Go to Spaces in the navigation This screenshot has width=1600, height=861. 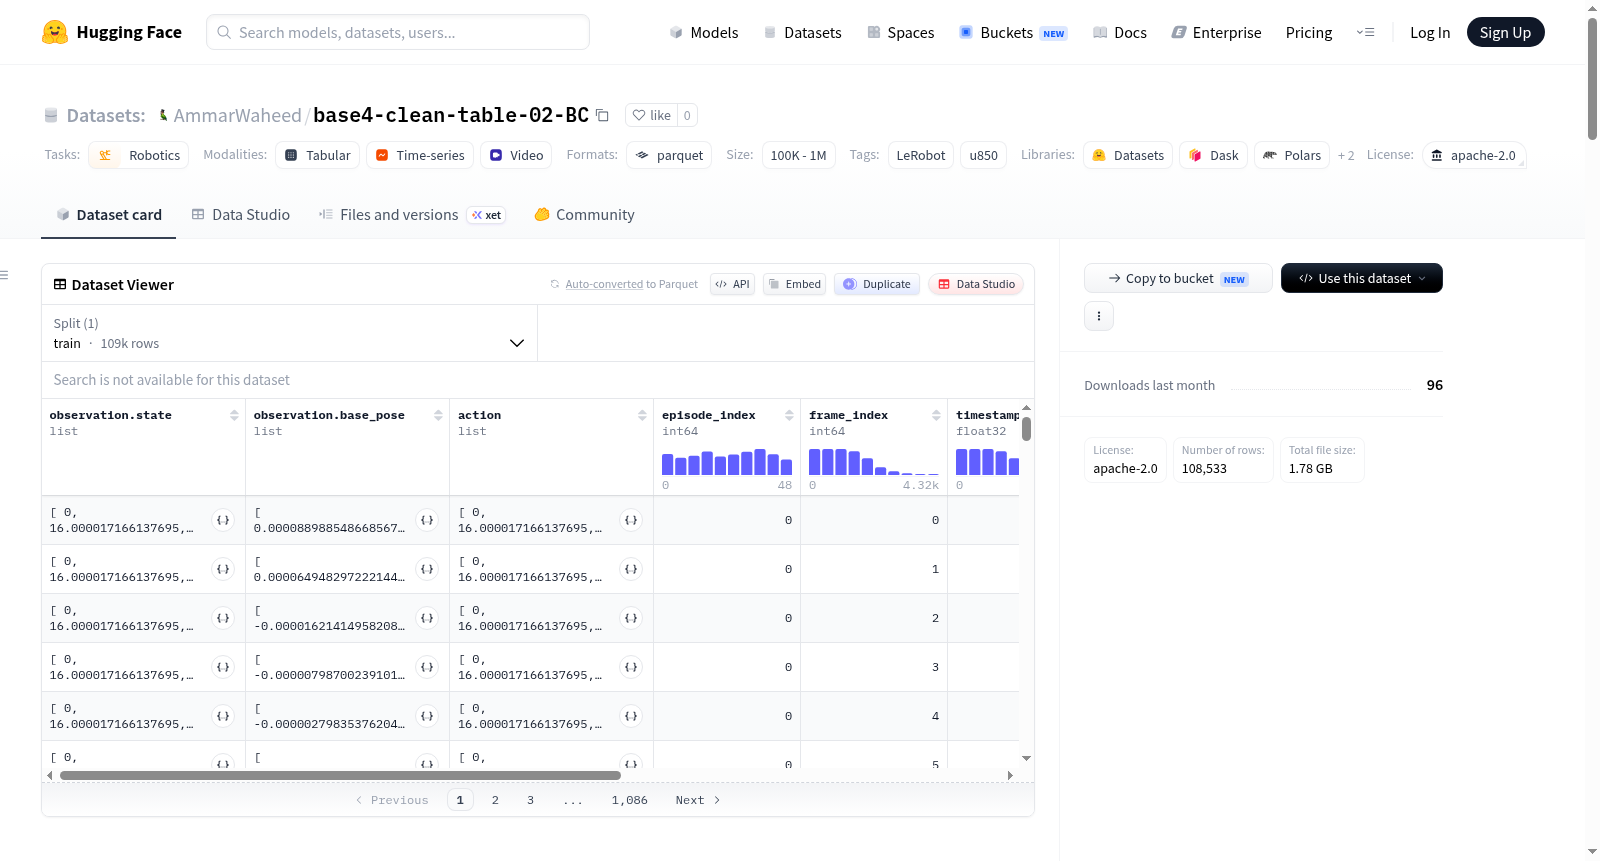click(901, 32)
